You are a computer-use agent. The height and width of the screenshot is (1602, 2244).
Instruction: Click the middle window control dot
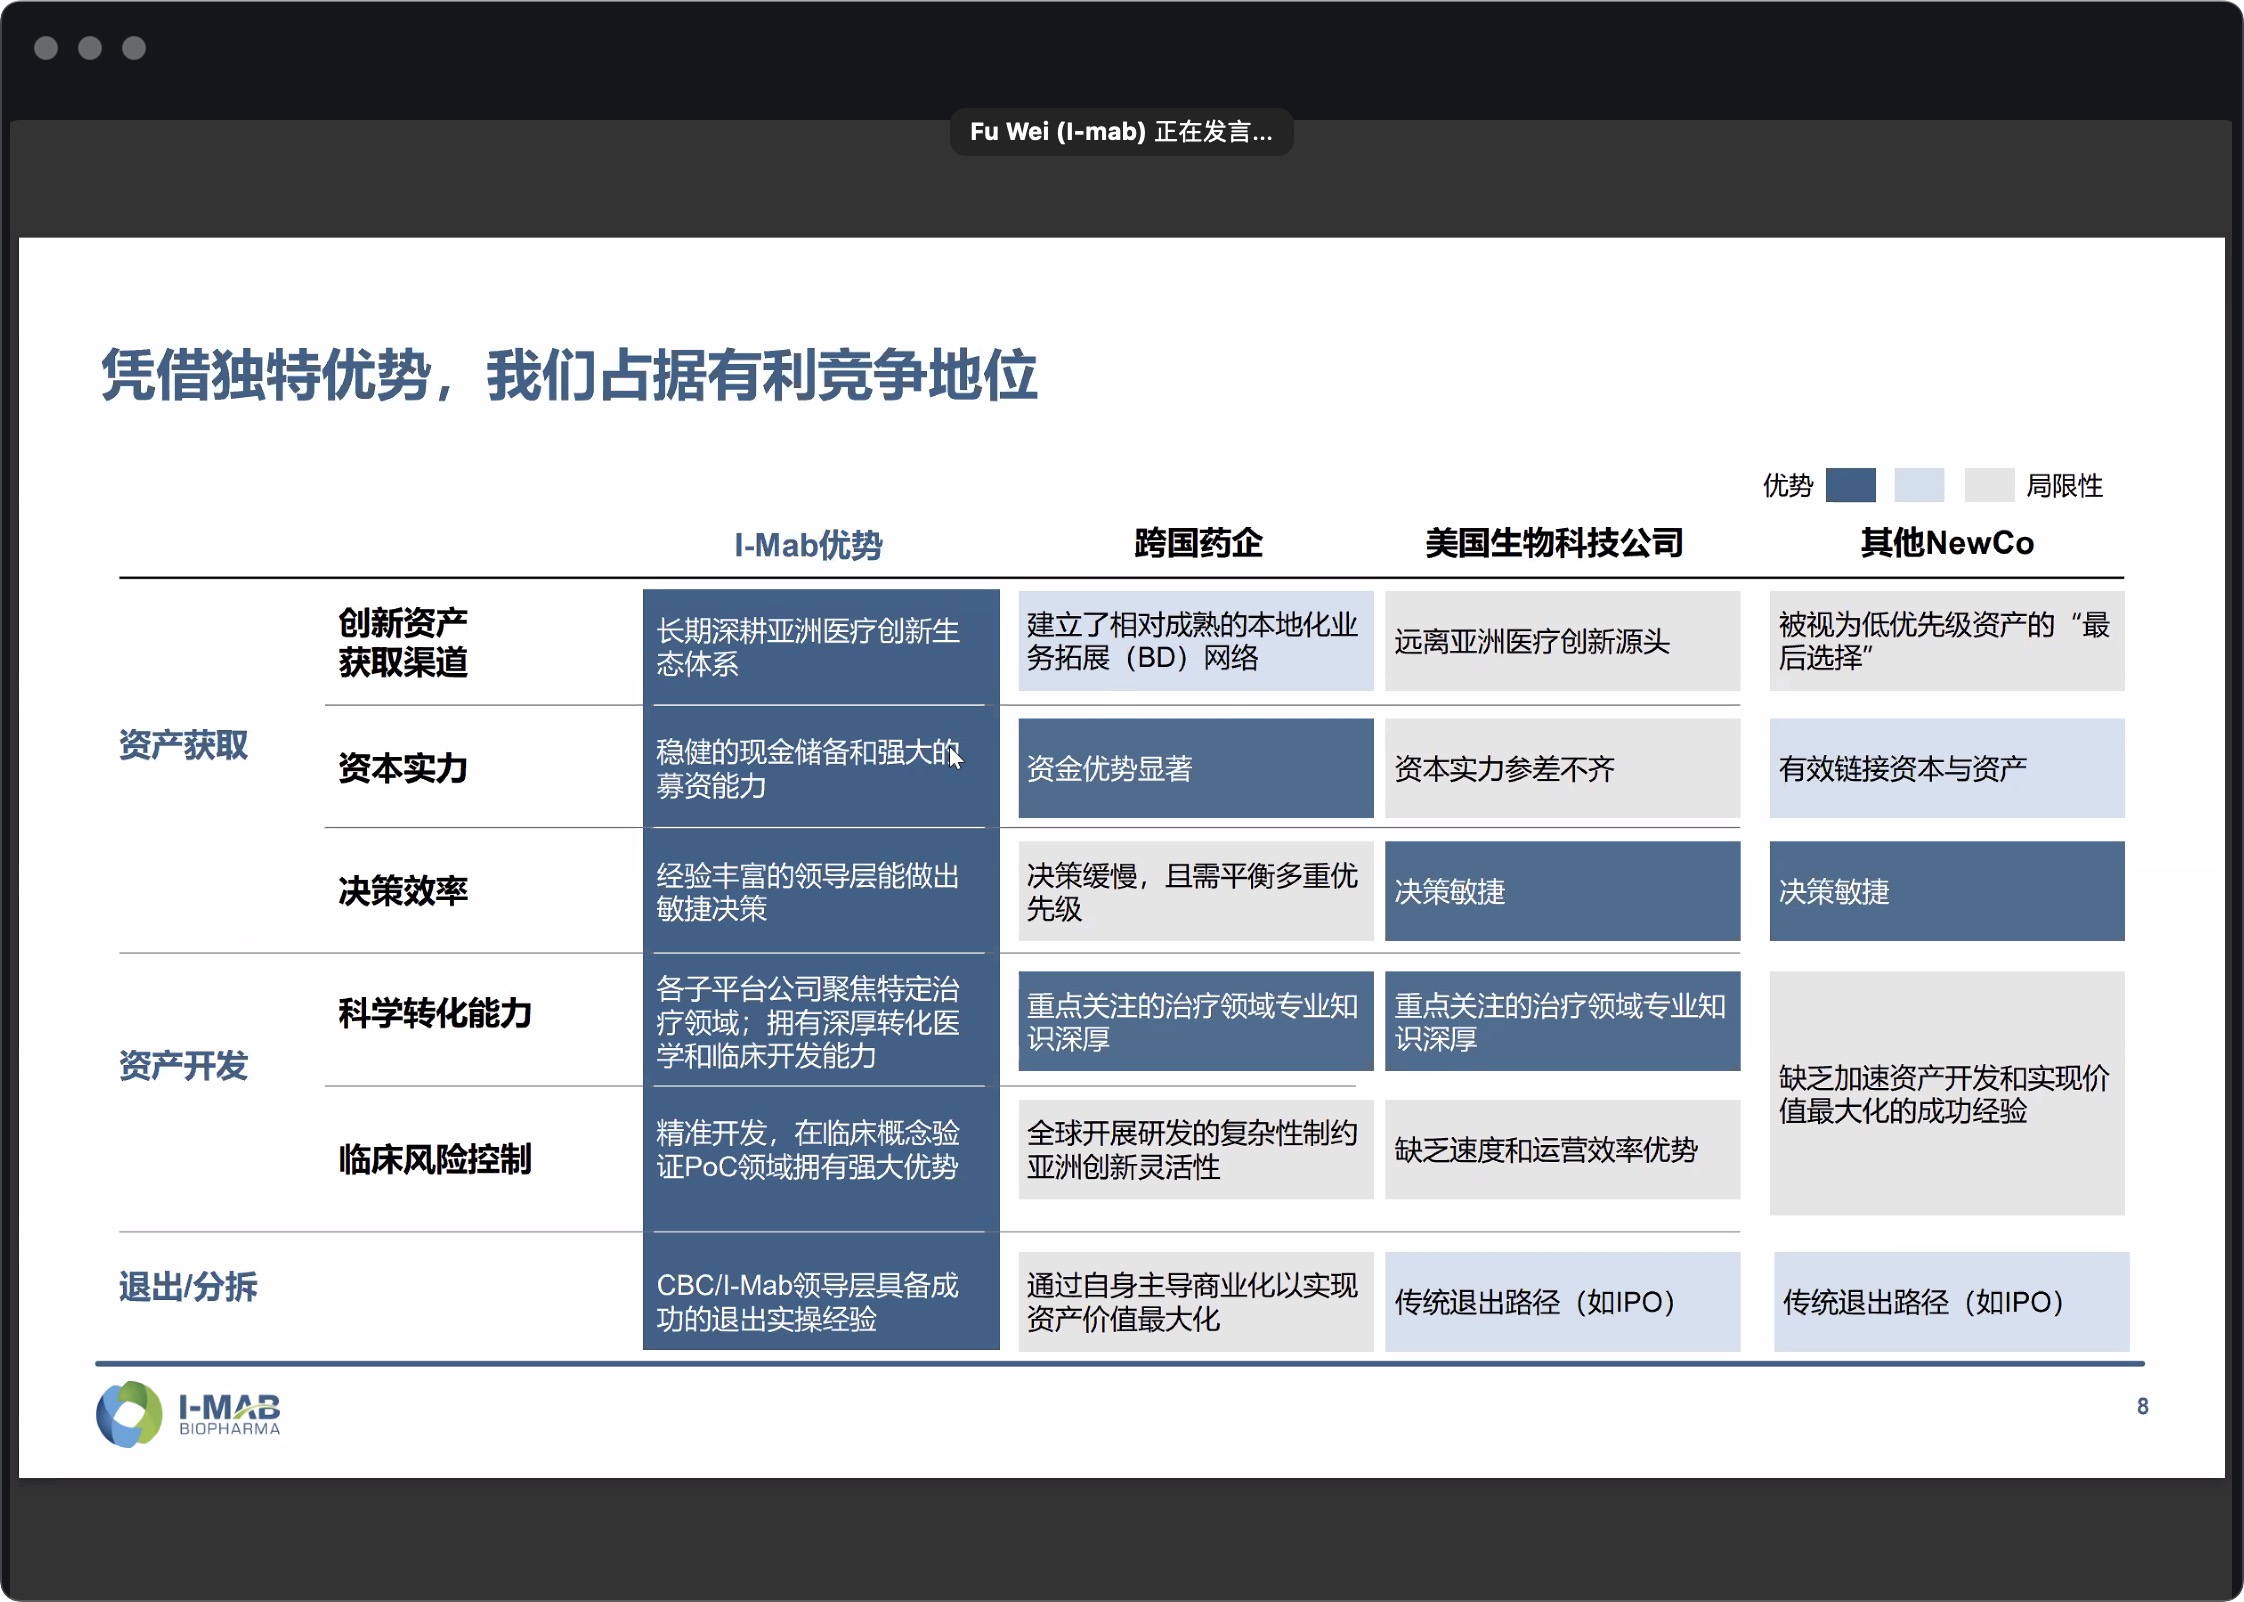(x=88, y=47)
